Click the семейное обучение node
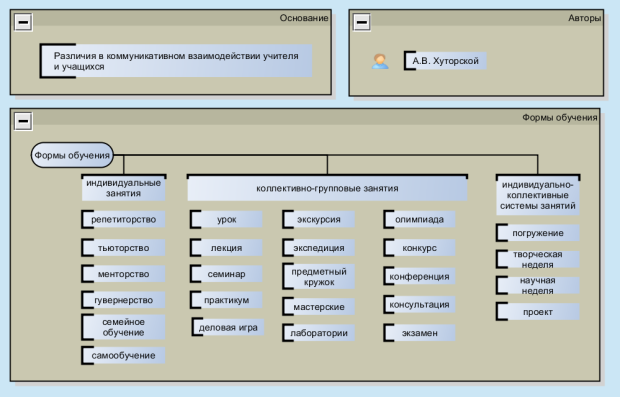The height and width of the screenshot is (397, 620). click(123, 327)
